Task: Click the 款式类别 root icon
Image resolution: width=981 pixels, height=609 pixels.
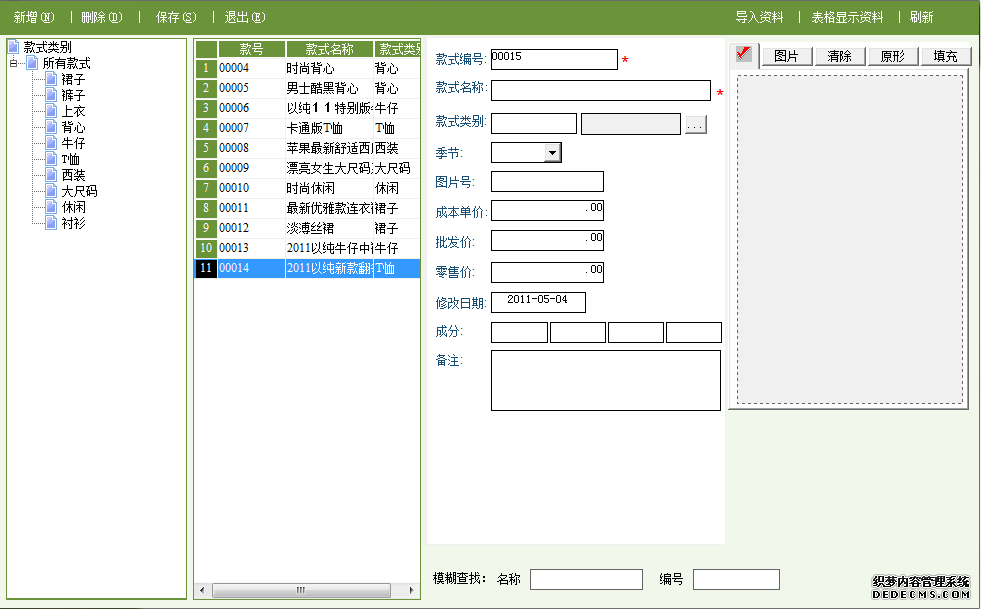Action: click(14, 47)
